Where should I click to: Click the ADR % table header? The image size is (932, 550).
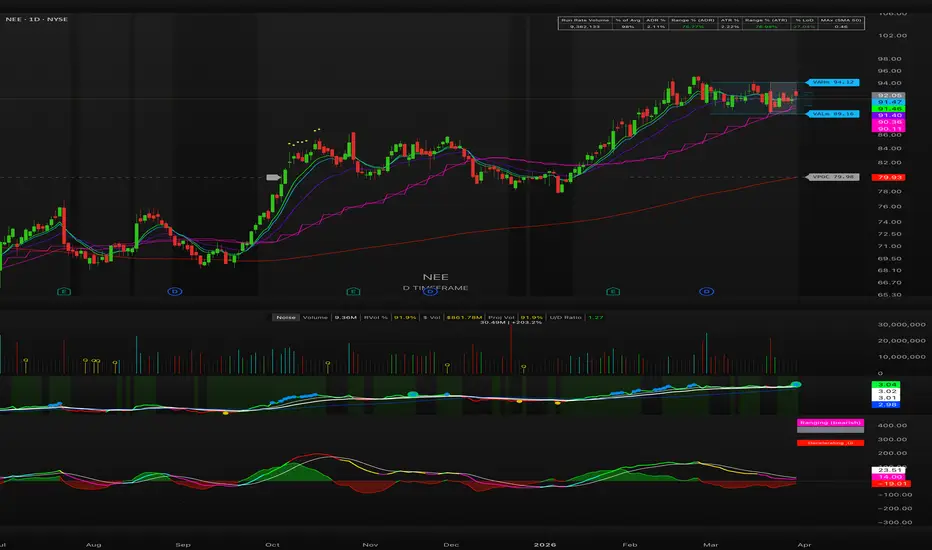pyautogui.click(x=656, y=20)
